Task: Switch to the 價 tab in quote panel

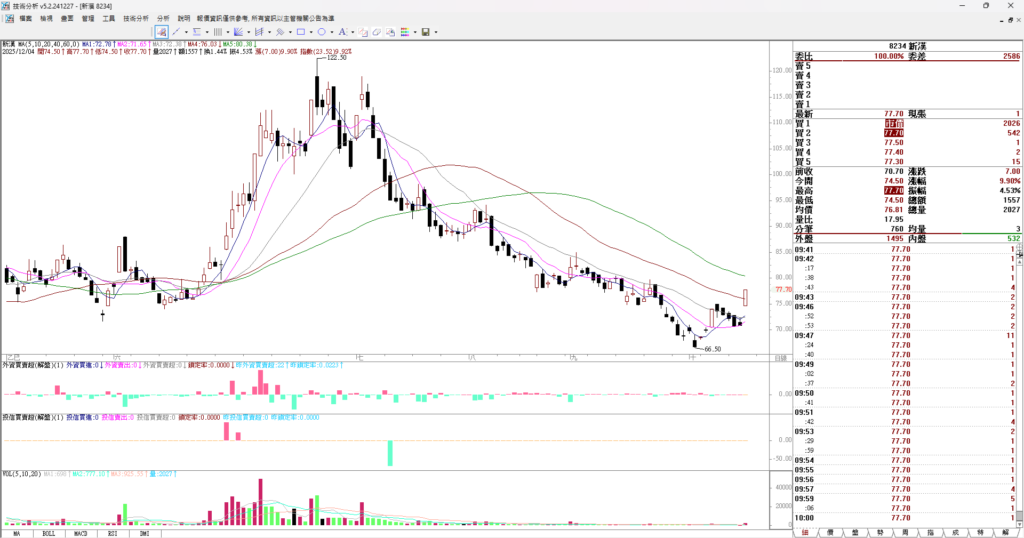Action: 830,532
